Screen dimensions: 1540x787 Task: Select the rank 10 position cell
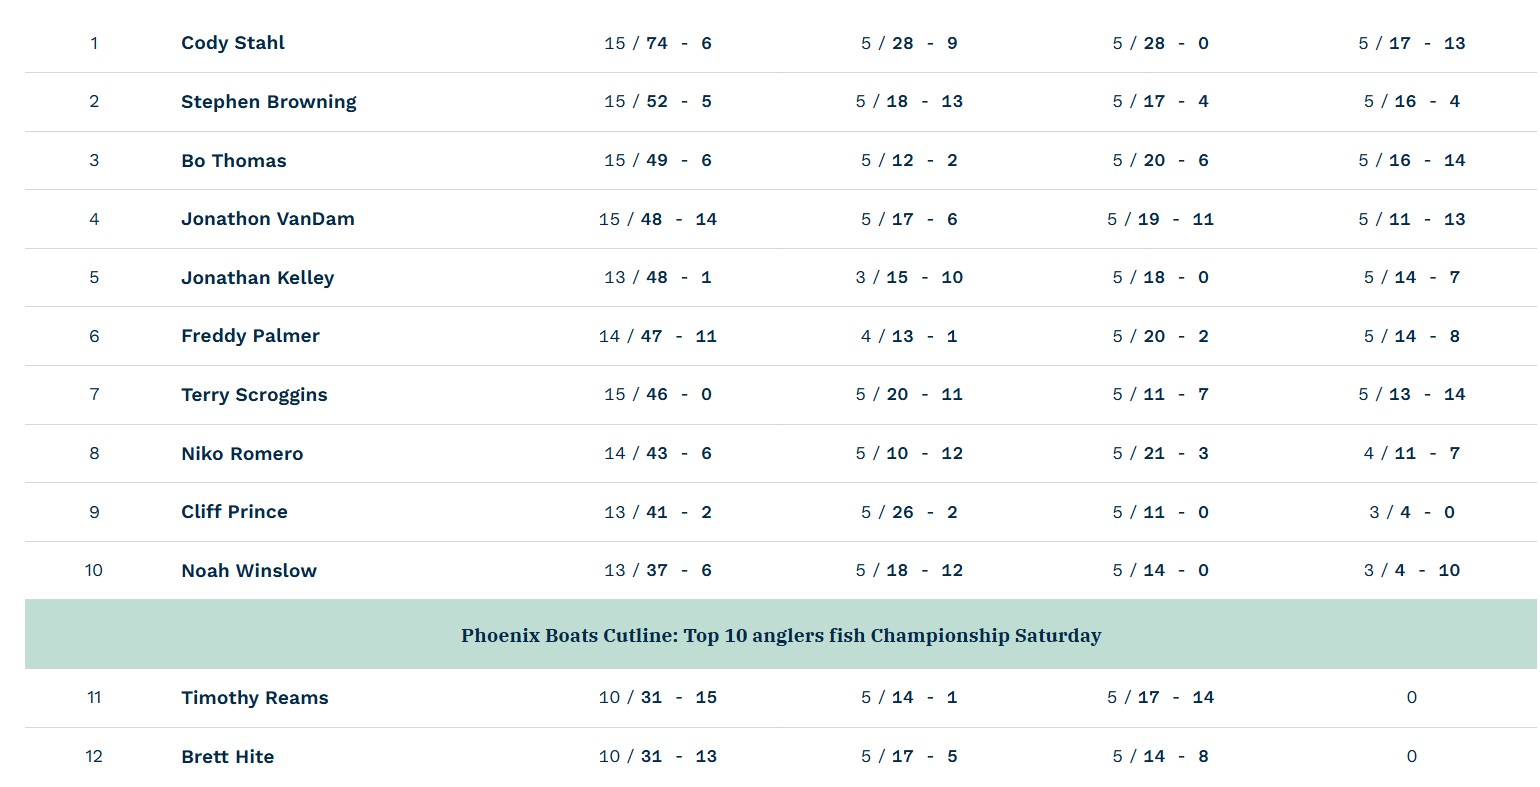click(94, 570)
